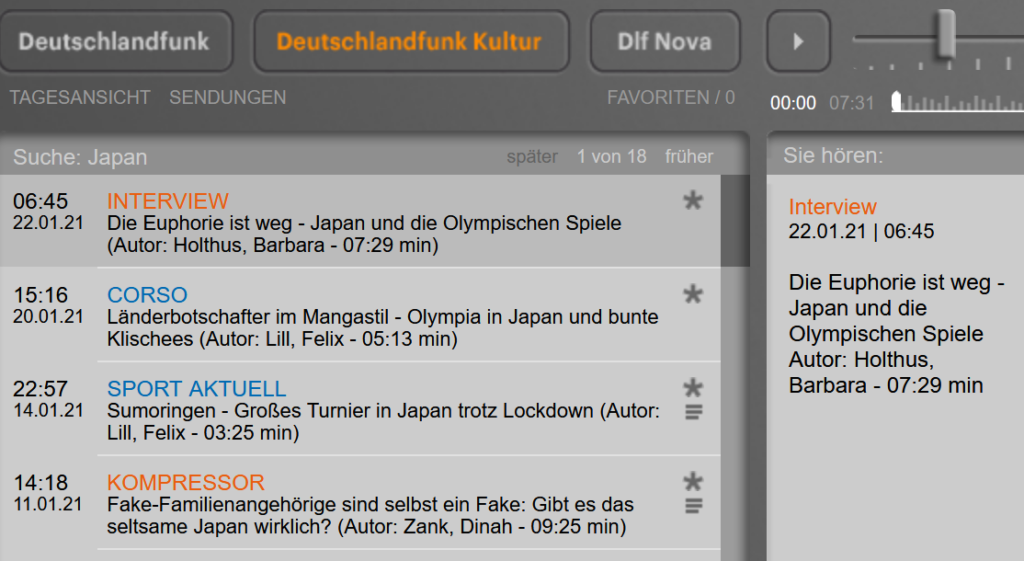Open CORSO program title

(147, 295)
